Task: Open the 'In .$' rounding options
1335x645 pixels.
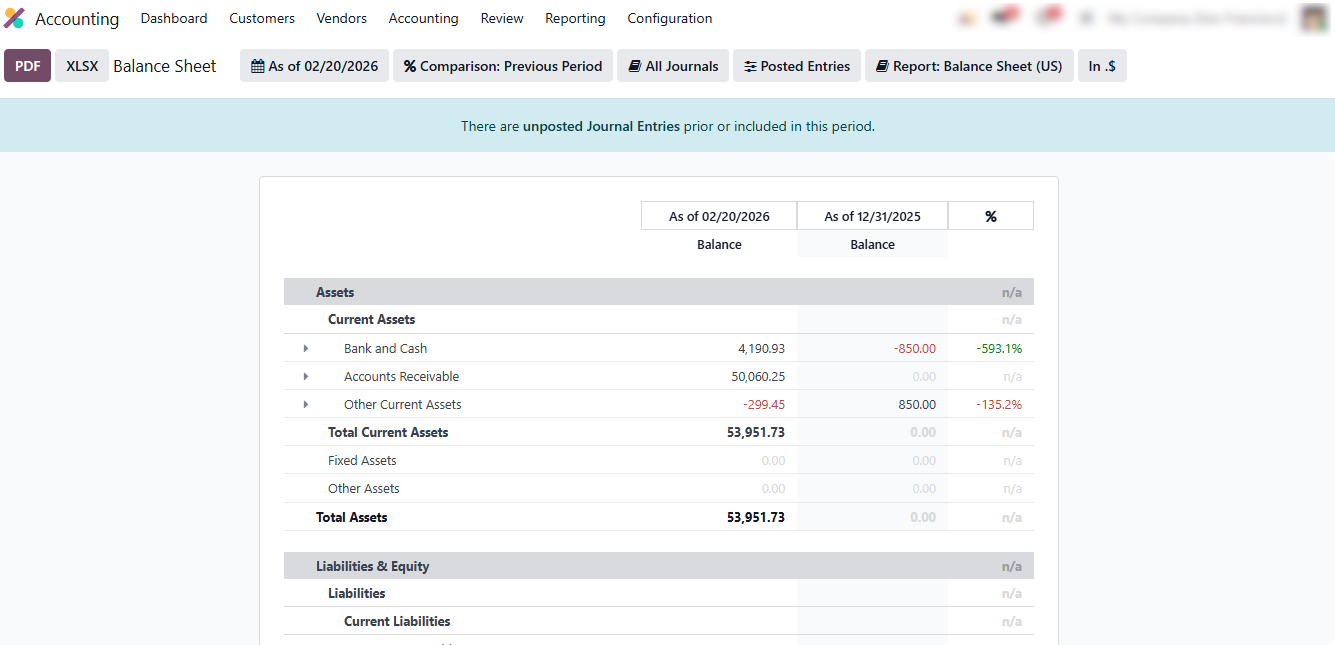Action: point(1102,66)
